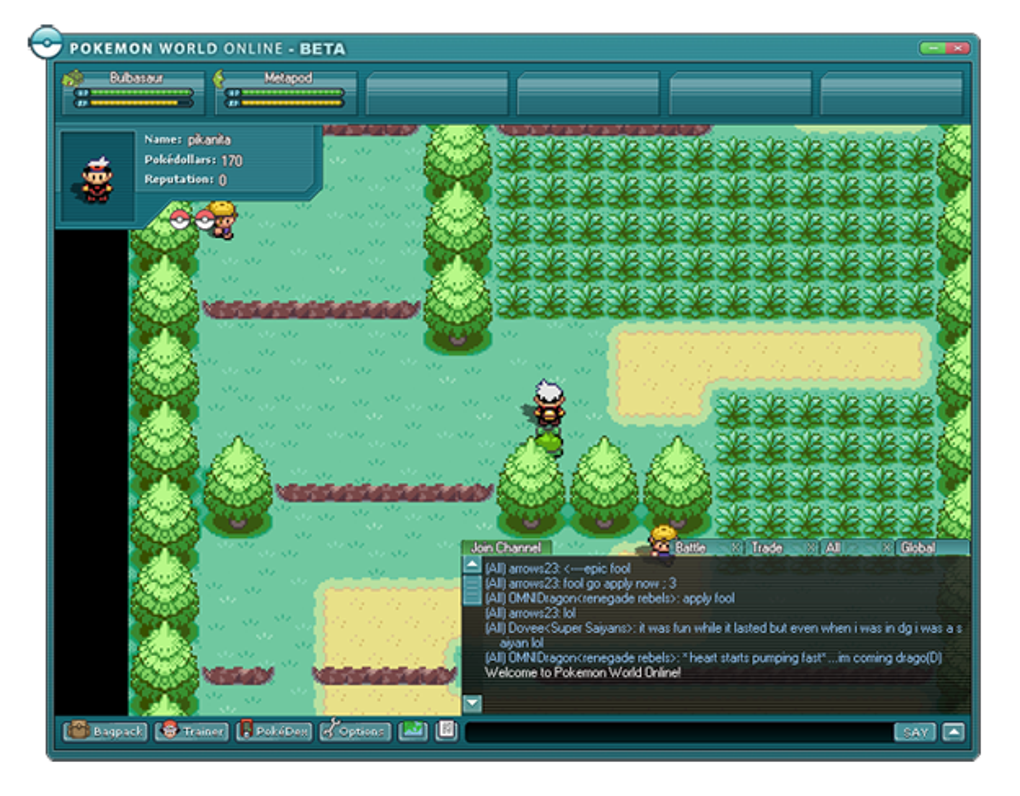This screenshot has height=796, width=1020.
Task: Close the Battle chat tab
Action: click(735, 548)
